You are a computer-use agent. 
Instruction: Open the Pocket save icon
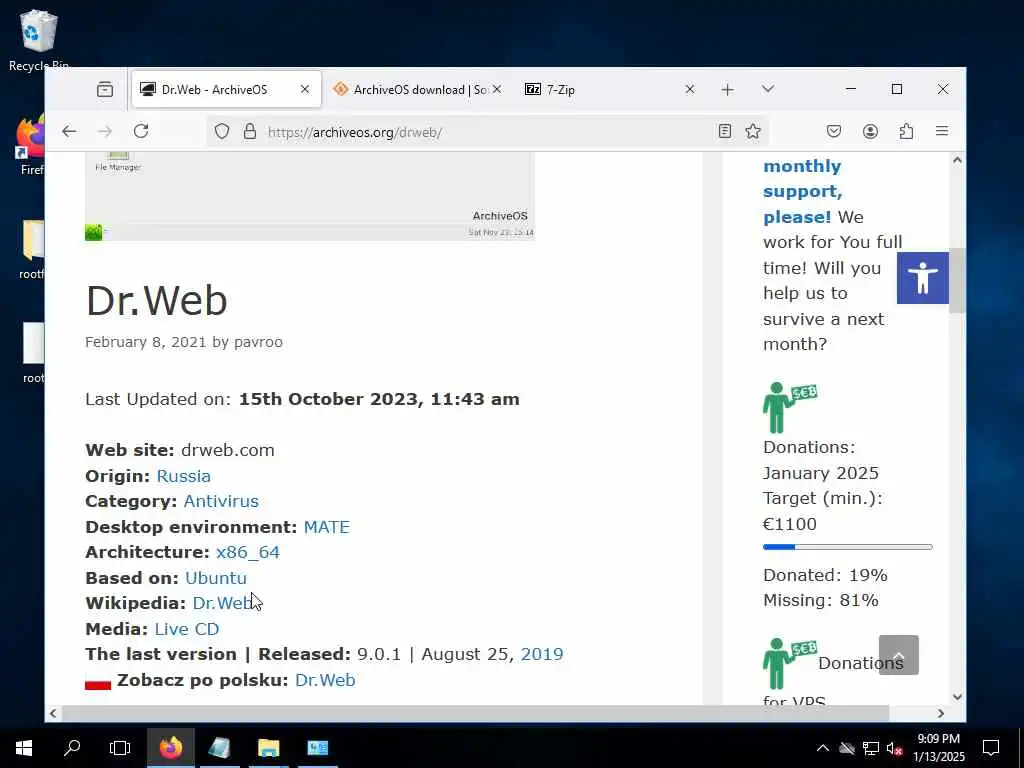[834, 131]
